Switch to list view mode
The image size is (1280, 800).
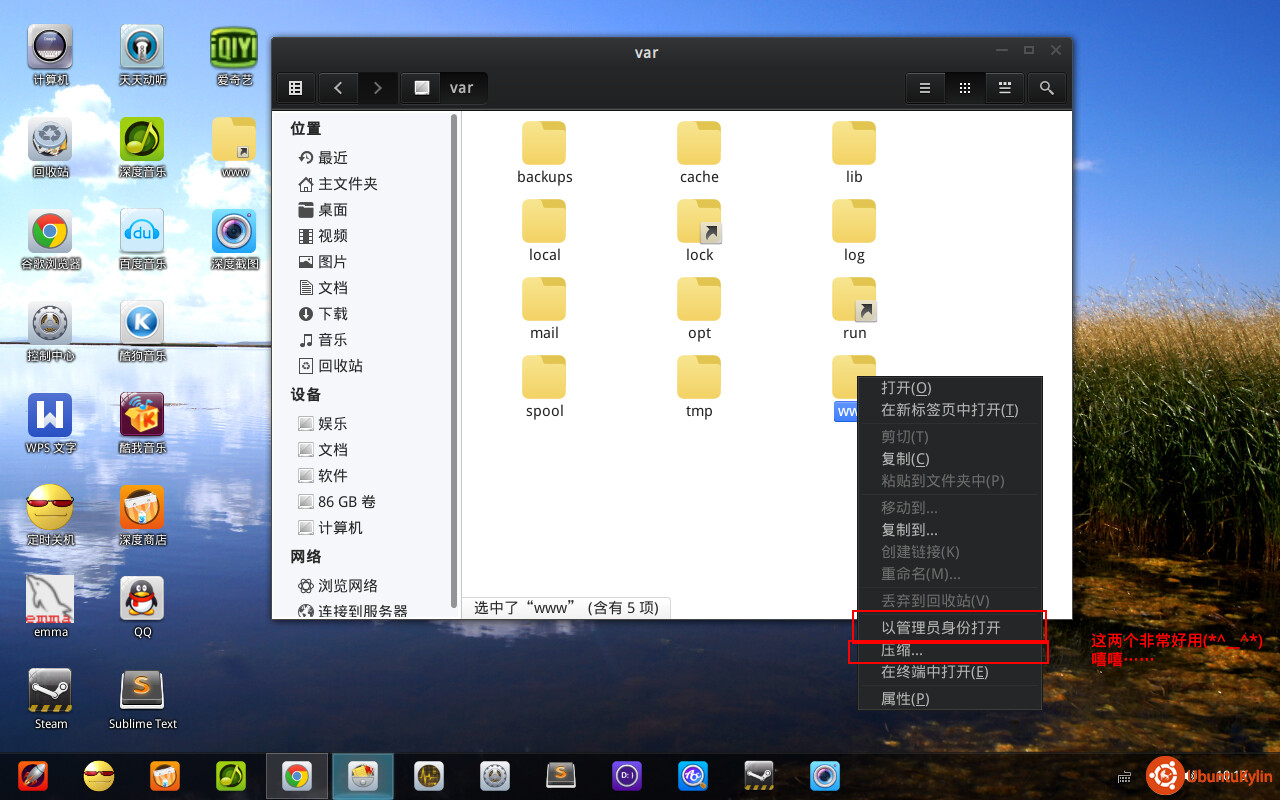coord(925,88)
